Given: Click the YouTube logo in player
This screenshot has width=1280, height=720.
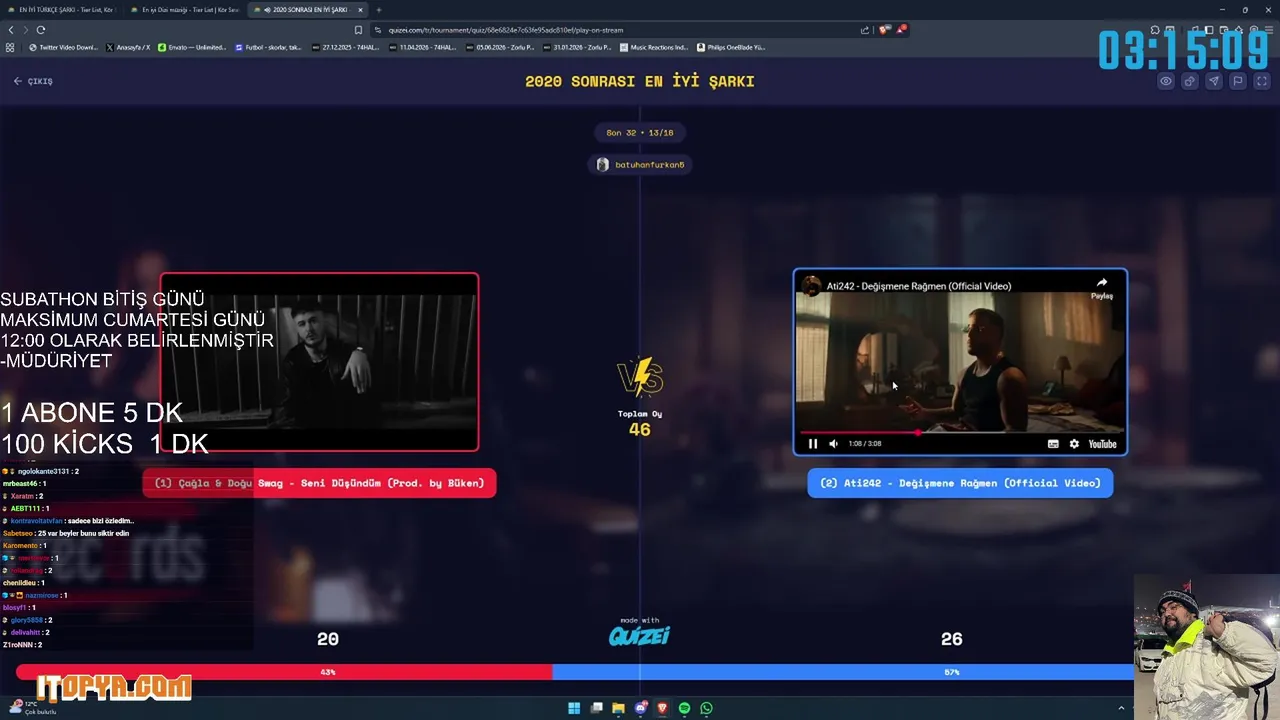Looking at the screenshot, I should tap(1102, 444).
